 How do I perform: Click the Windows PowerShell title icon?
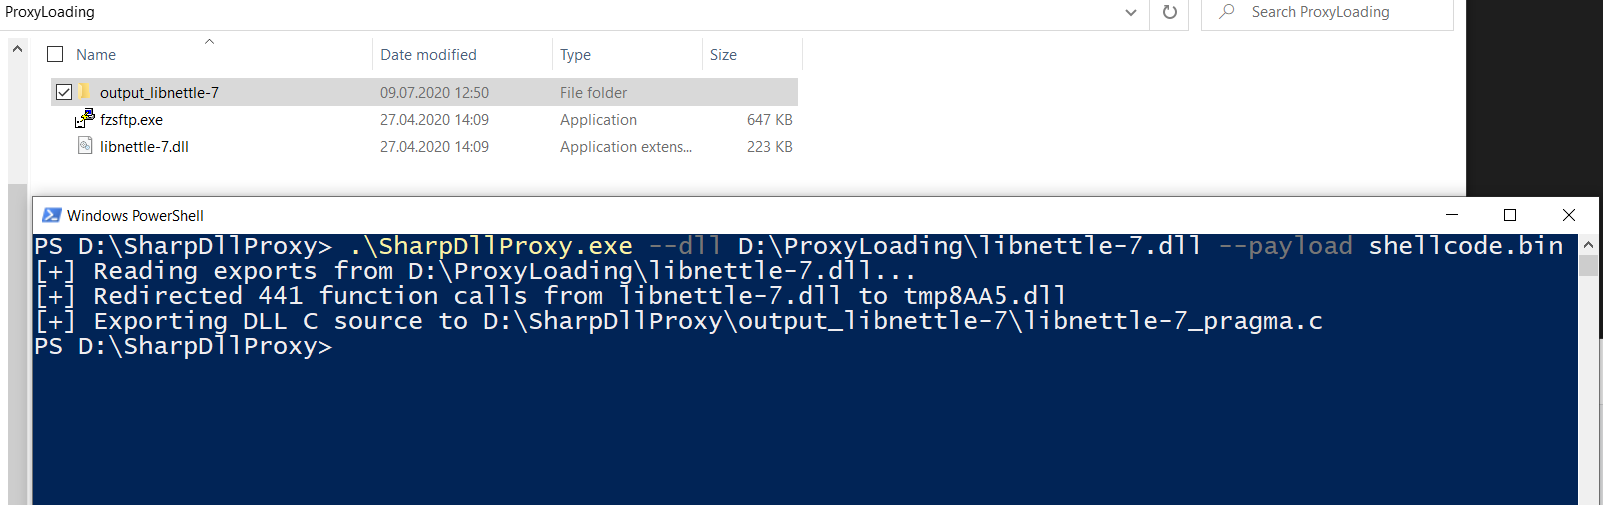click(51, 215)
